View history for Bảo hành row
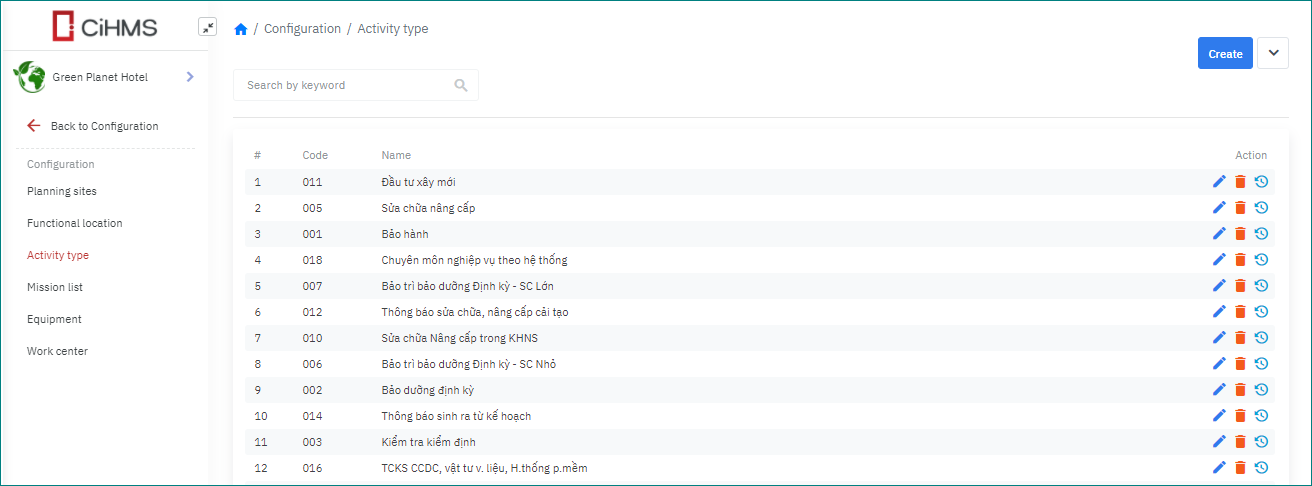Viewport: 1312px width, 486px height. click(1261, 233)
